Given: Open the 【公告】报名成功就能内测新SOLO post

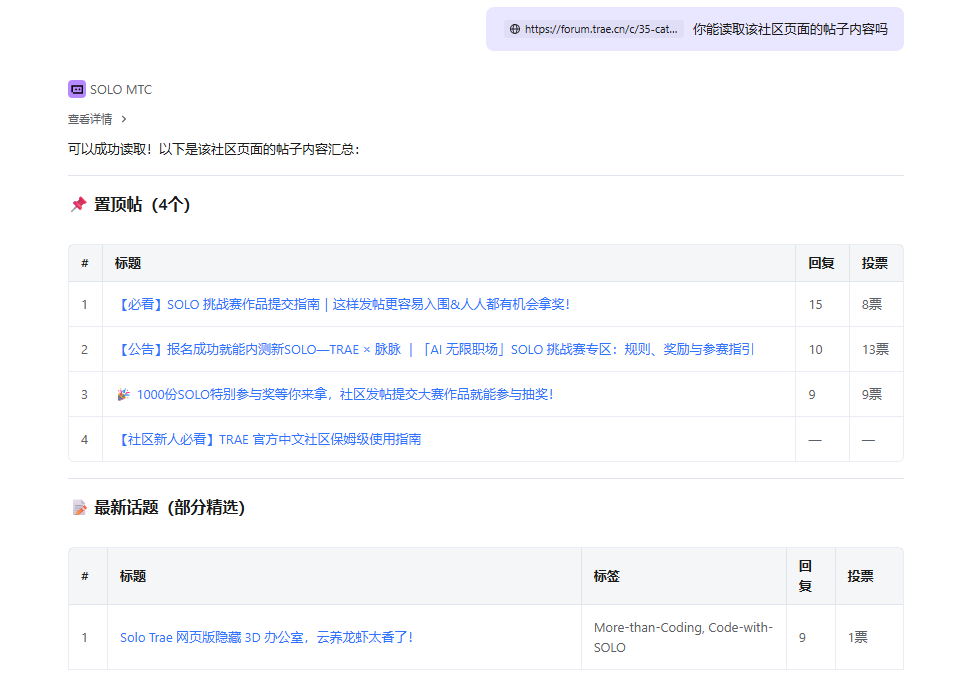Looking at the screenshot, I should 434,350.
